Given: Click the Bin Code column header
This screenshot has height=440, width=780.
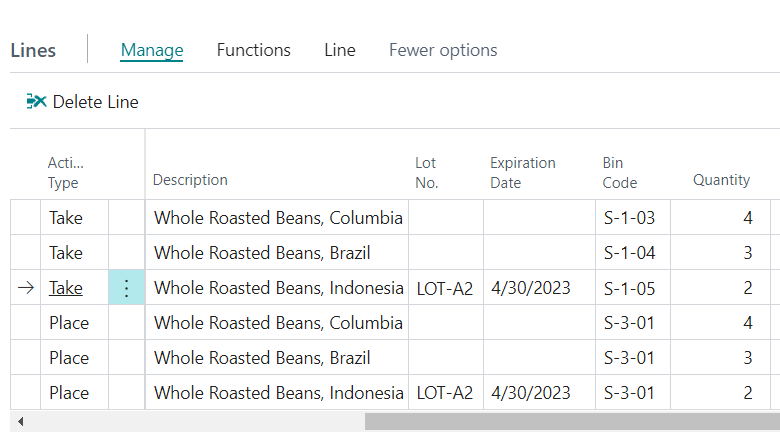Looking at the screenshot, I should (x=620, y=172).
